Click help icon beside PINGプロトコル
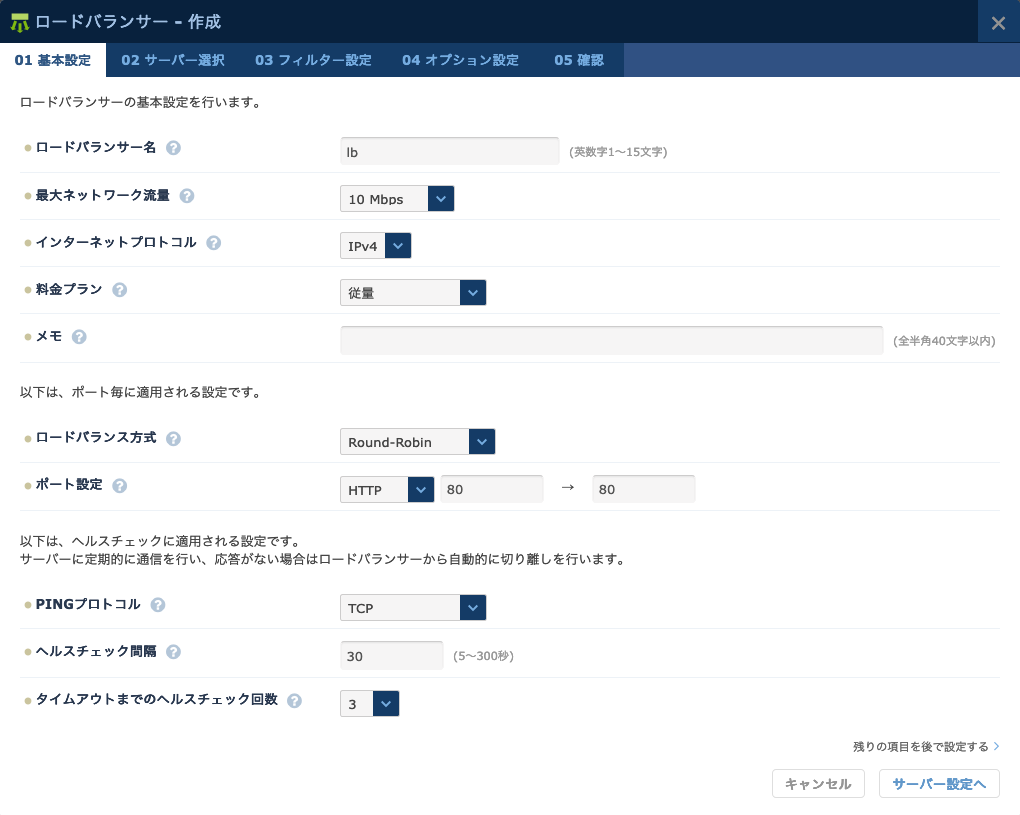This screenshot has height=815, width=1020. pos(157,605)
